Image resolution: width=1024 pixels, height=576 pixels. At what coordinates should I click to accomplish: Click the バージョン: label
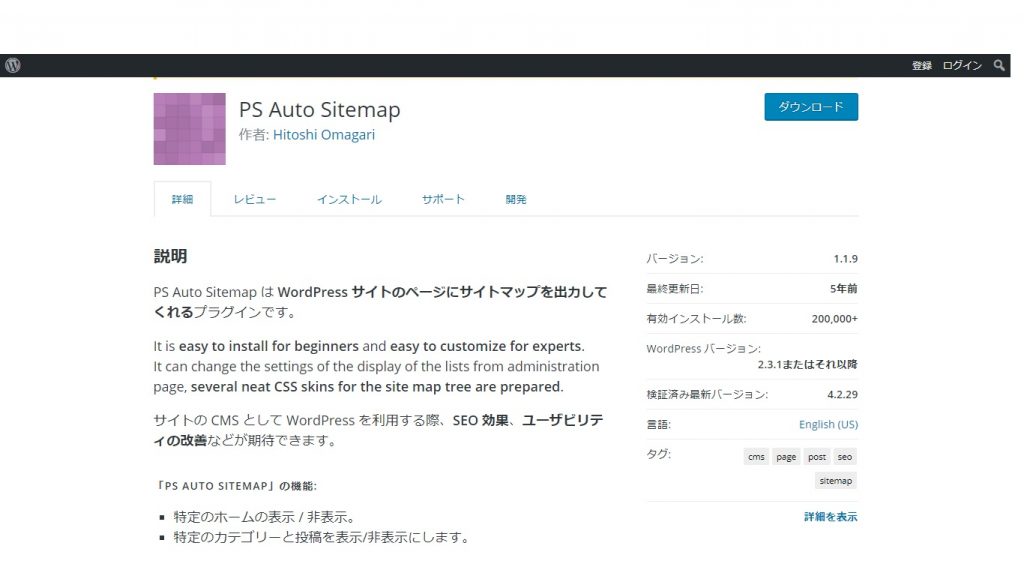pyautogui.click(x=675, y=259)
